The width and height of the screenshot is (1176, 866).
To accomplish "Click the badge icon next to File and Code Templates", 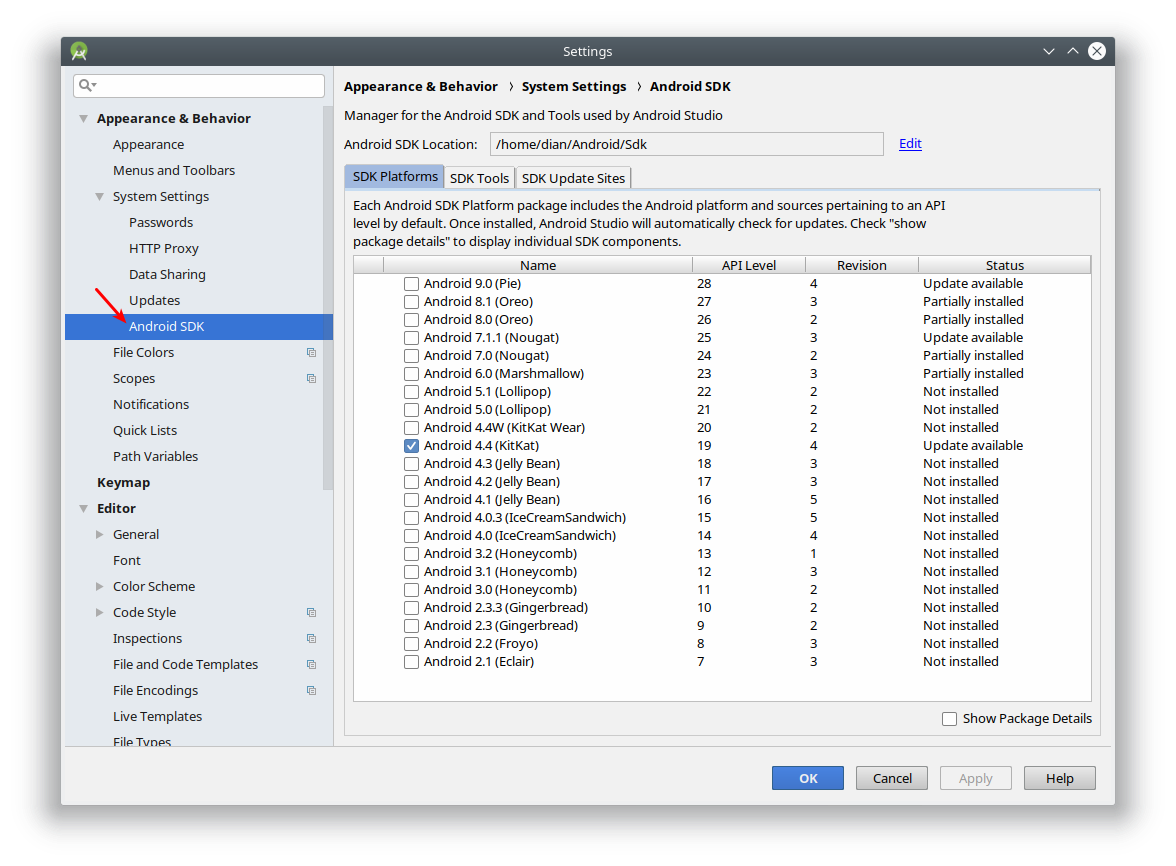I will (311, 664).
